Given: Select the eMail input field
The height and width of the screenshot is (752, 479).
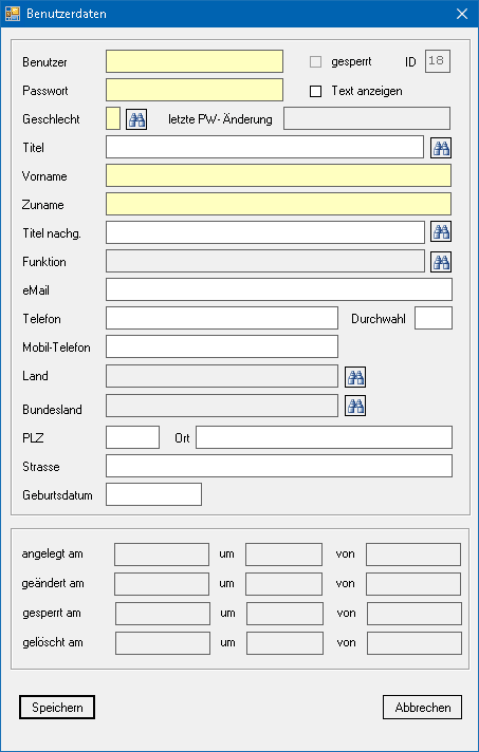Looking at the screenshot, I should pos(279,290).
